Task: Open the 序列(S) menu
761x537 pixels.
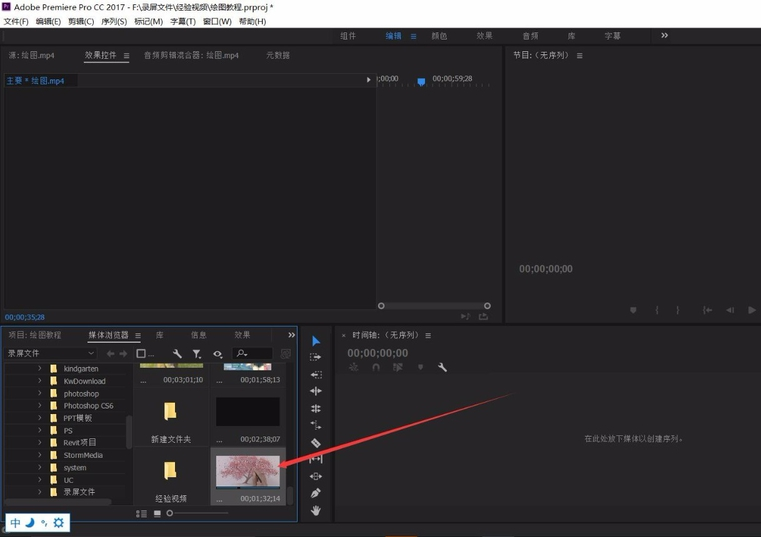Action: point(113,21)
